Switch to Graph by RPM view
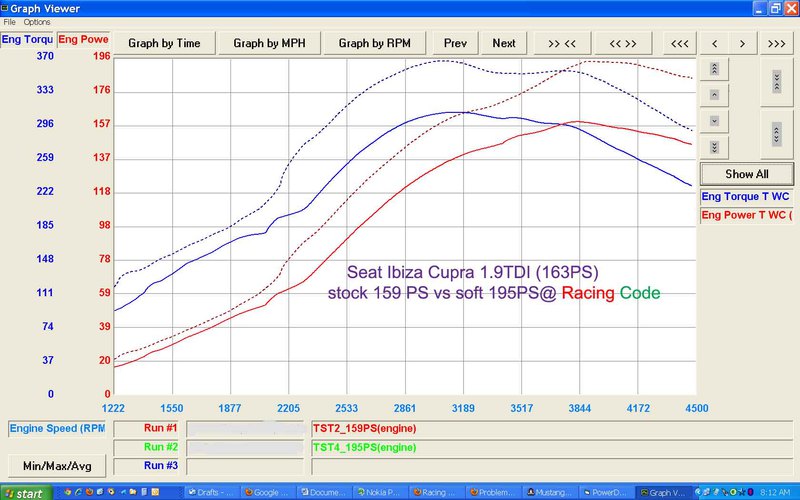800x500 pixels. (374, 43)
